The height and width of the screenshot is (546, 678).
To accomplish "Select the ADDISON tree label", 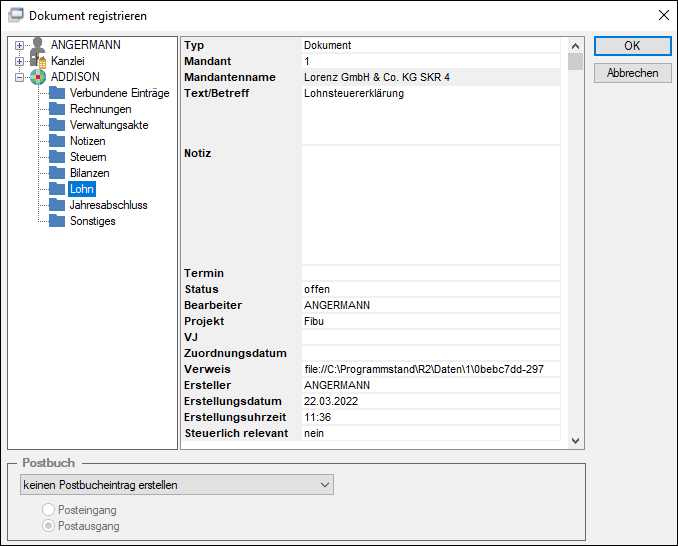I will tap(75, 77).
